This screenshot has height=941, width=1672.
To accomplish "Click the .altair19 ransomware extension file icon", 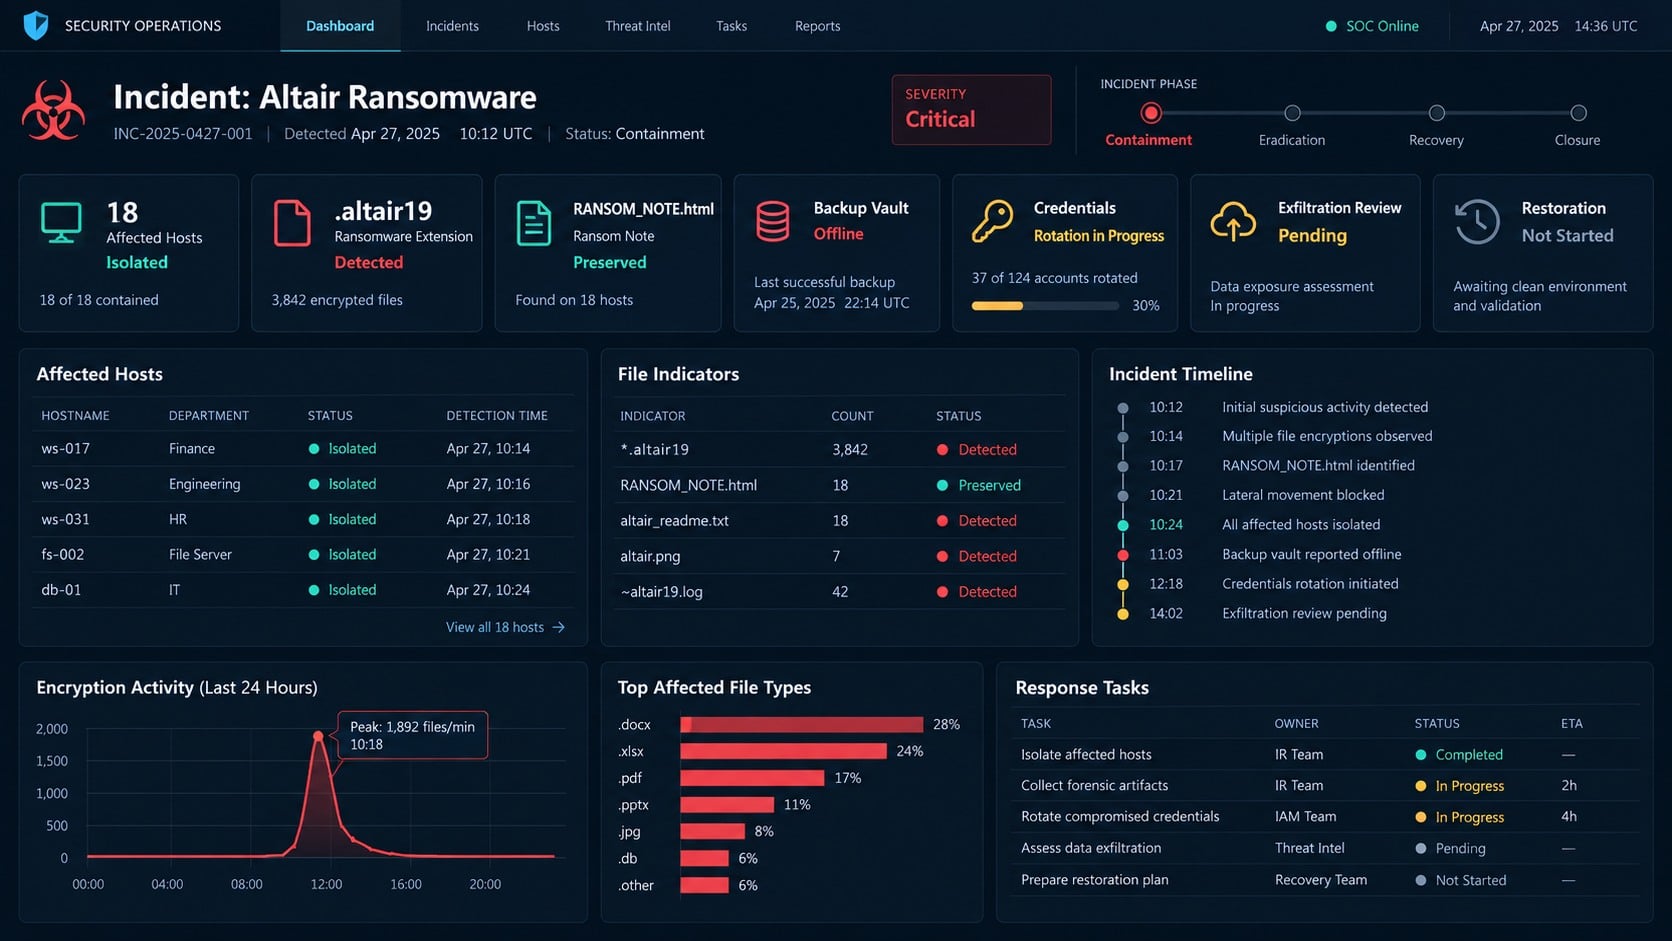I will pyautogui.click(x=292, y=223).
